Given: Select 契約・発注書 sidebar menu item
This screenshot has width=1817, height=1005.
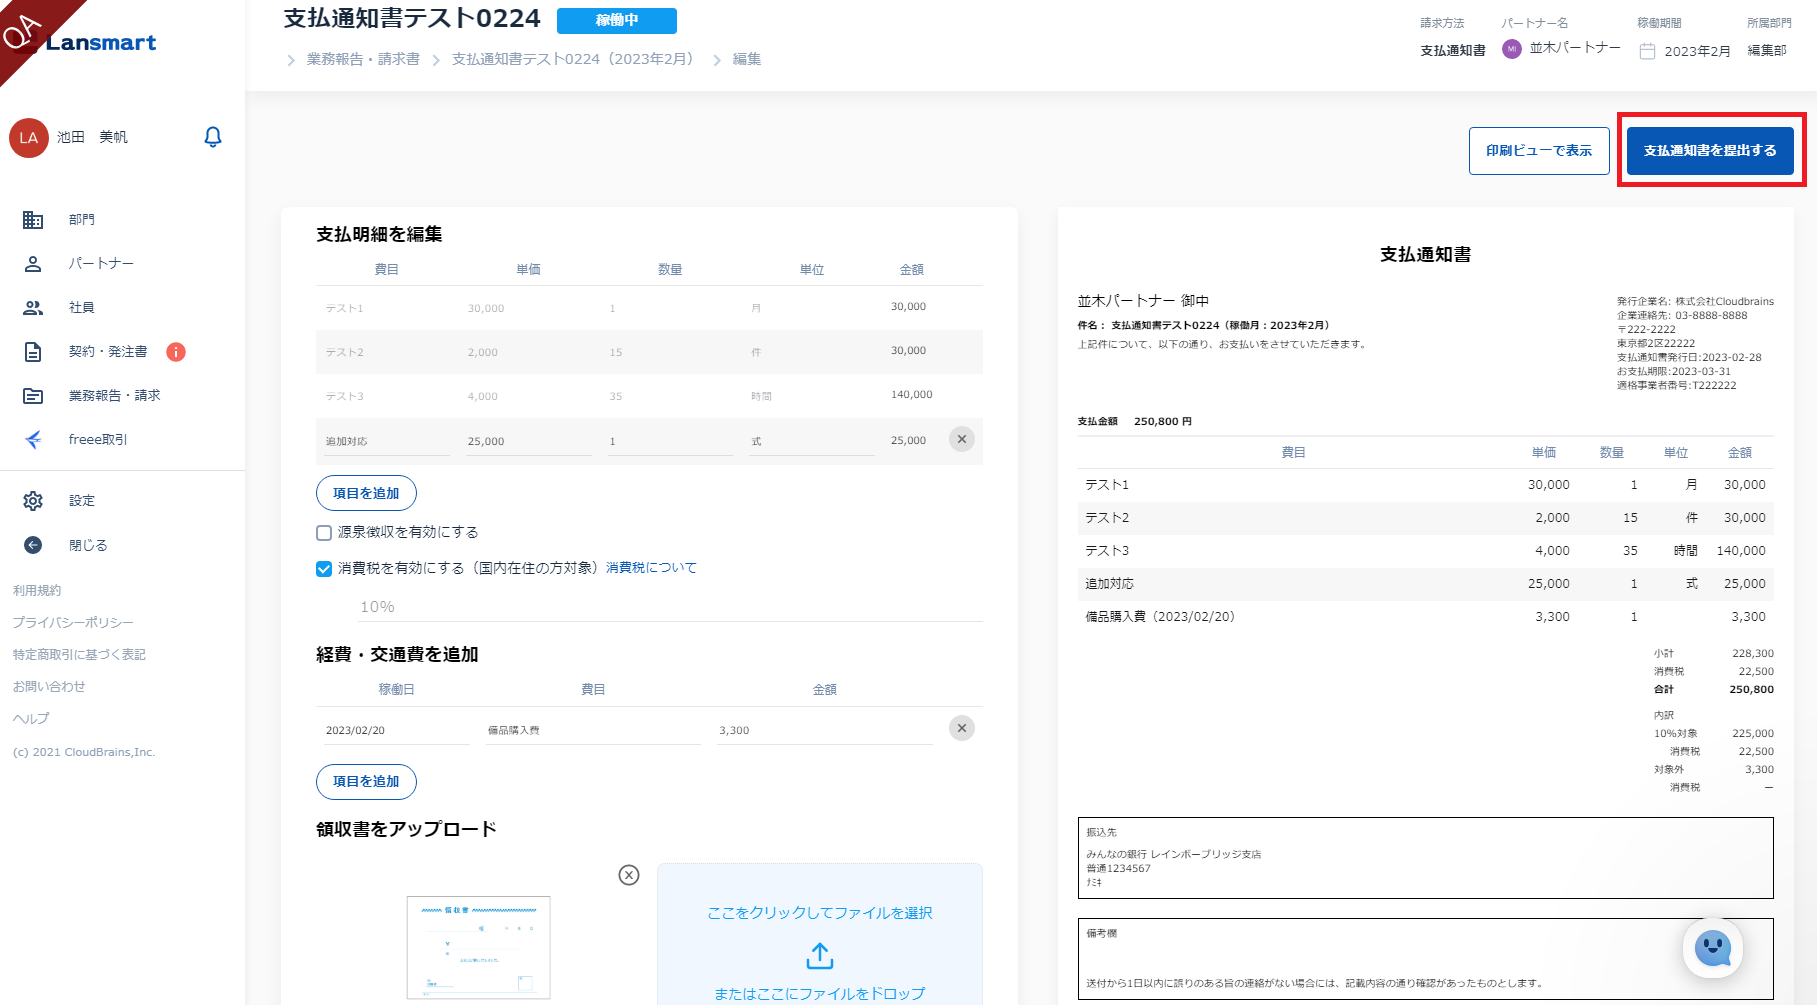Looking at the screenshot, I should 107,352.
